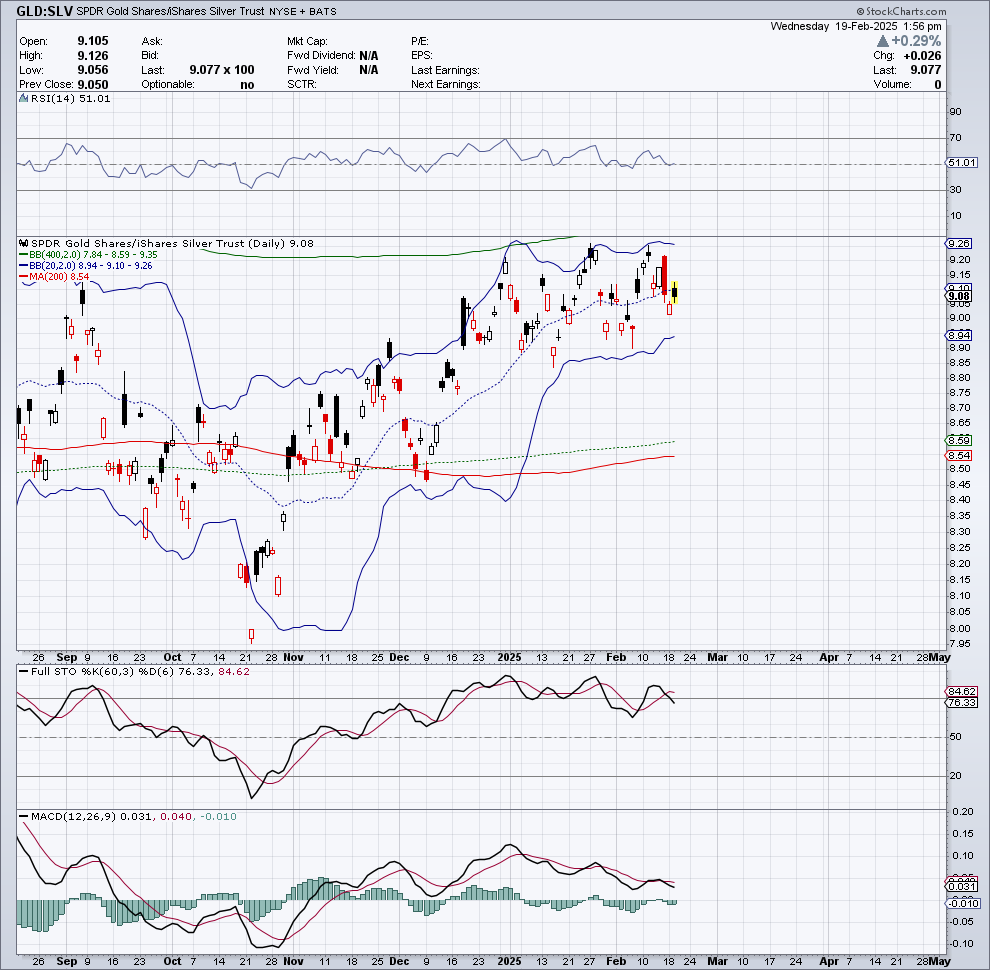Click the Volume value 0
The image size is (990, 970).
pyautogui.click(x=938, y=85)
